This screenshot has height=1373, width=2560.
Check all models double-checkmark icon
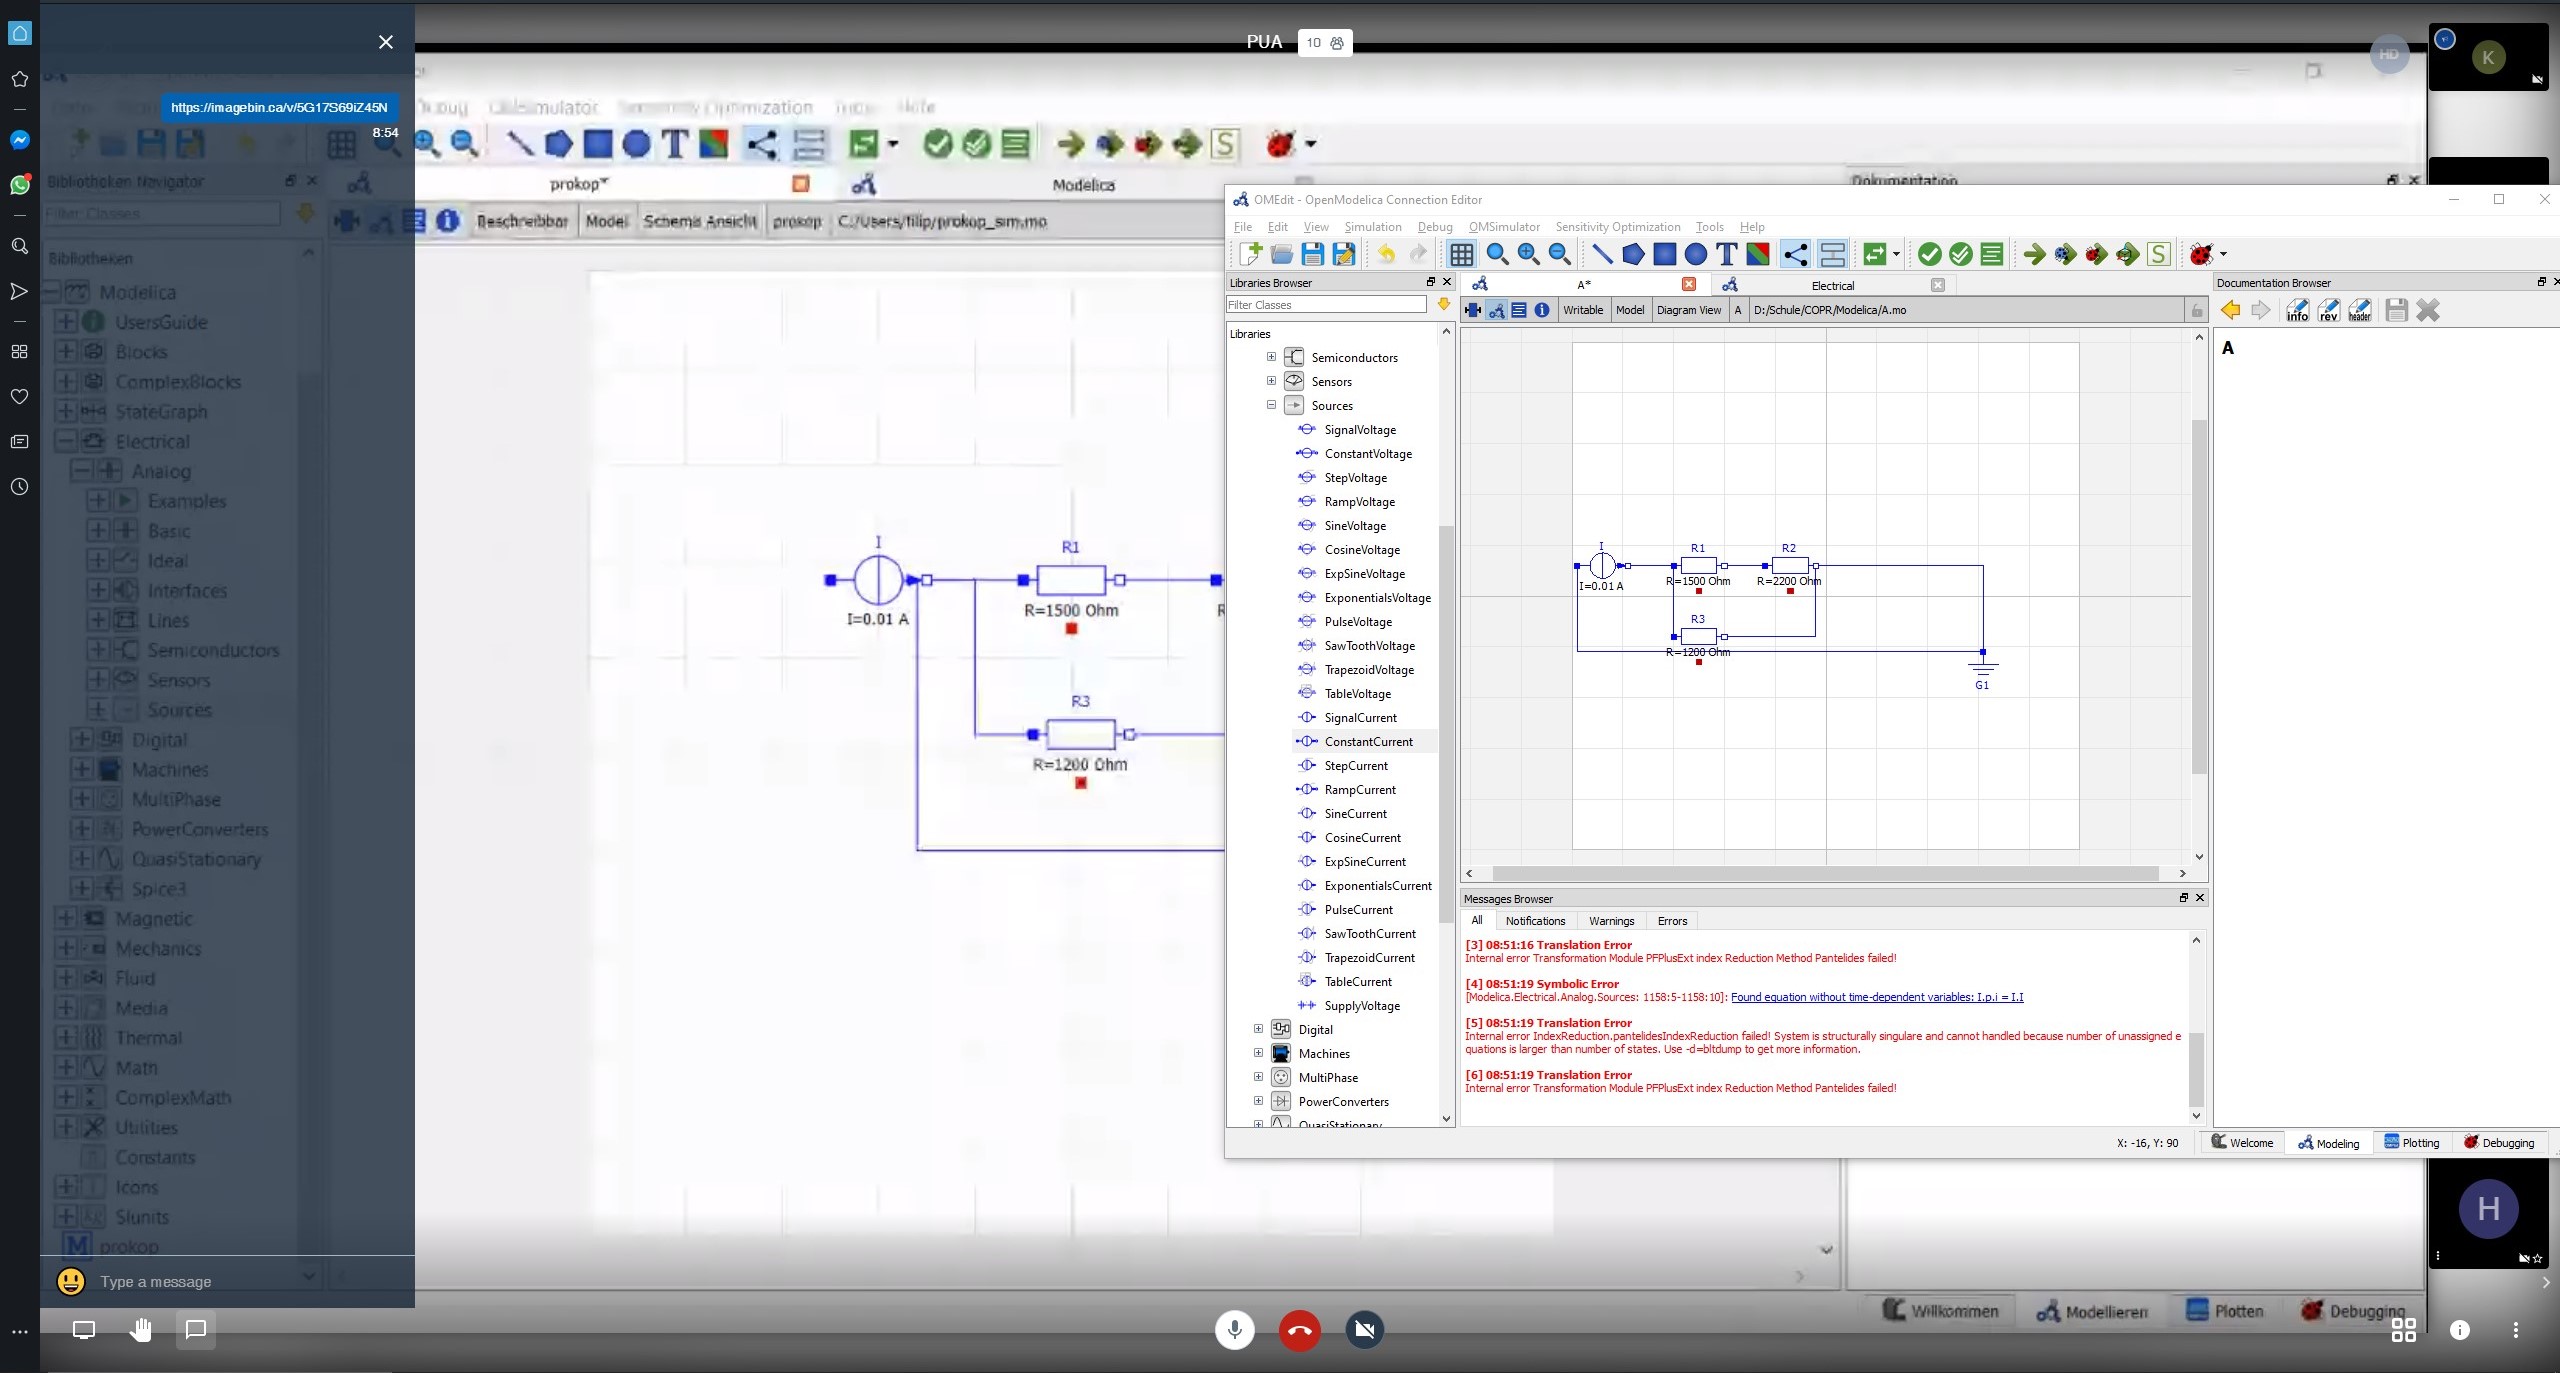click(x=1961, y=254)
